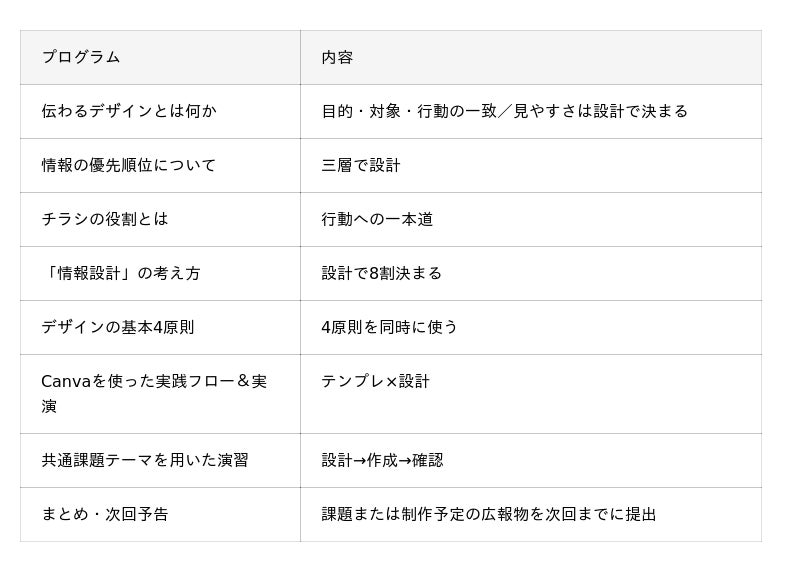800x572 pixels.
Task: Select the 共通課題テーマを用いた演習 cell
Action: tap(145, 461)
